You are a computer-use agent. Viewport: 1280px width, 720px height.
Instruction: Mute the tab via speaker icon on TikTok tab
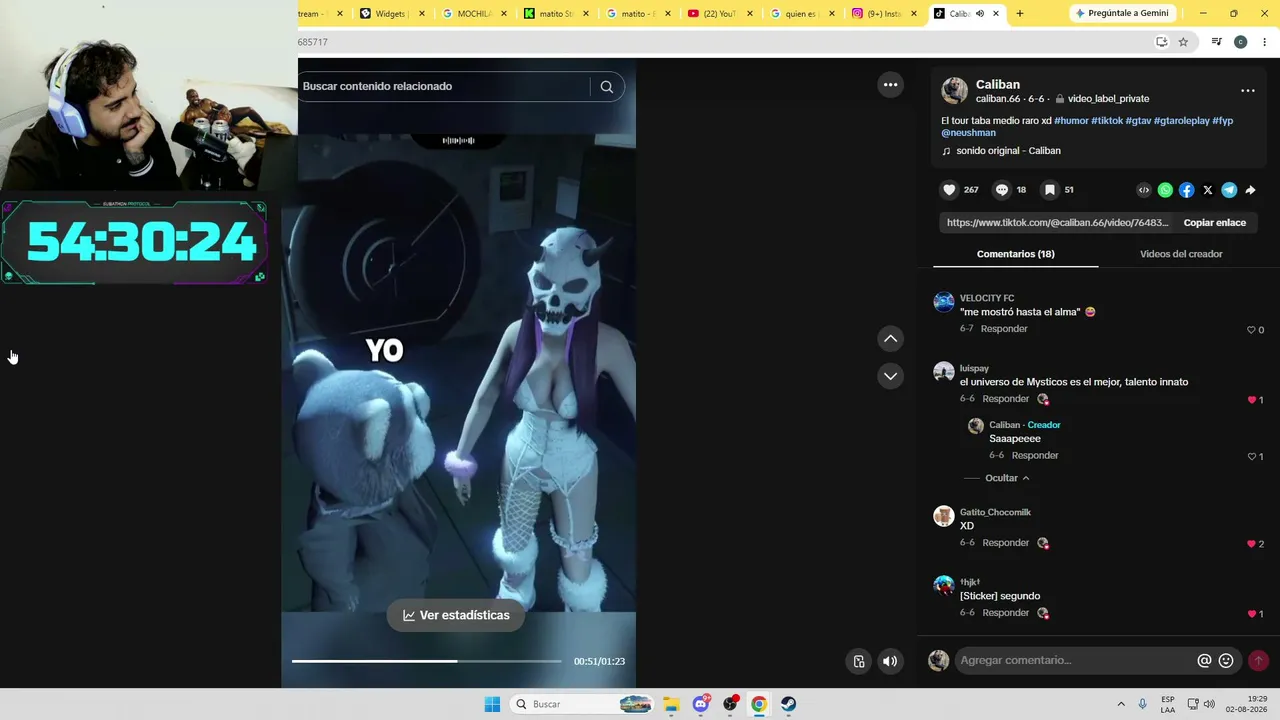click(x=980, y=14)
